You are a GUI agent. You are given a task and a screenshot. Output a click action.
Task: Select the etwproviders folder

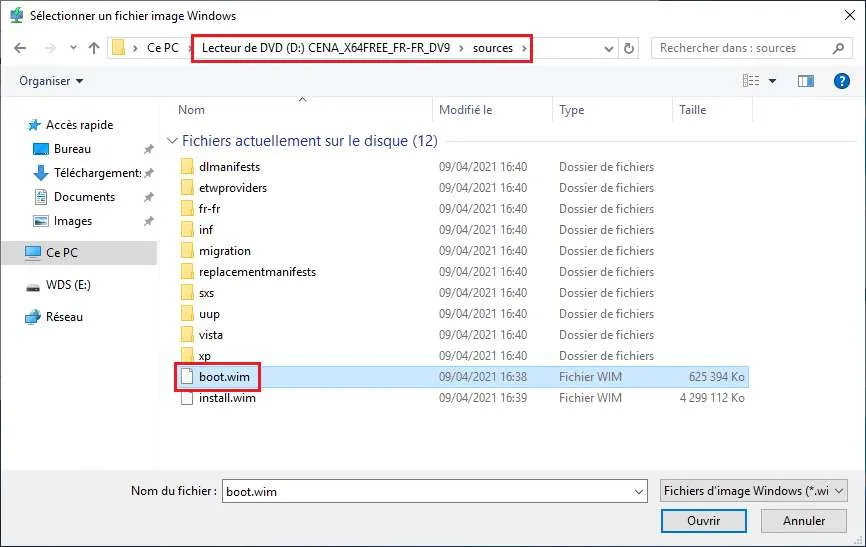233,188
